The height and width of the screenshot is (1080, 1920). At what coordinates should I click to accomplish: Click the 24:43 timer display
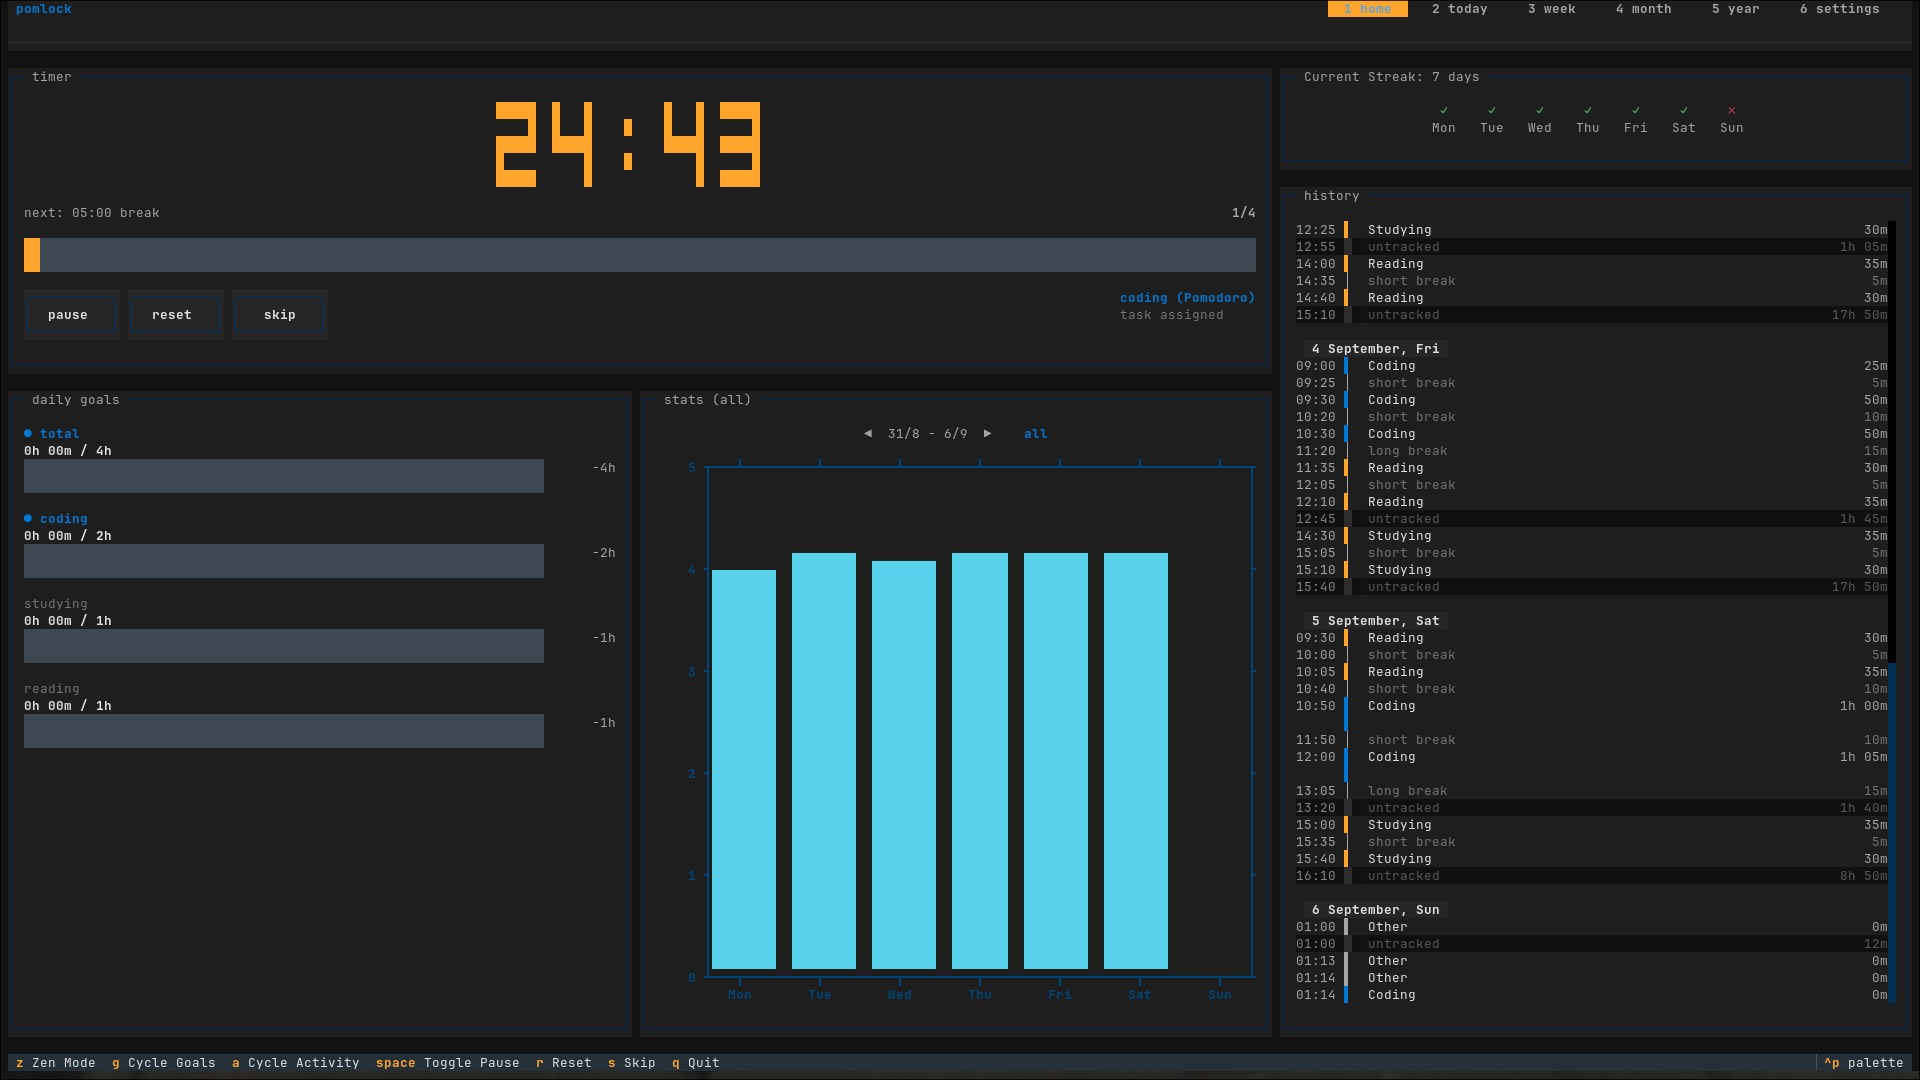628,144
